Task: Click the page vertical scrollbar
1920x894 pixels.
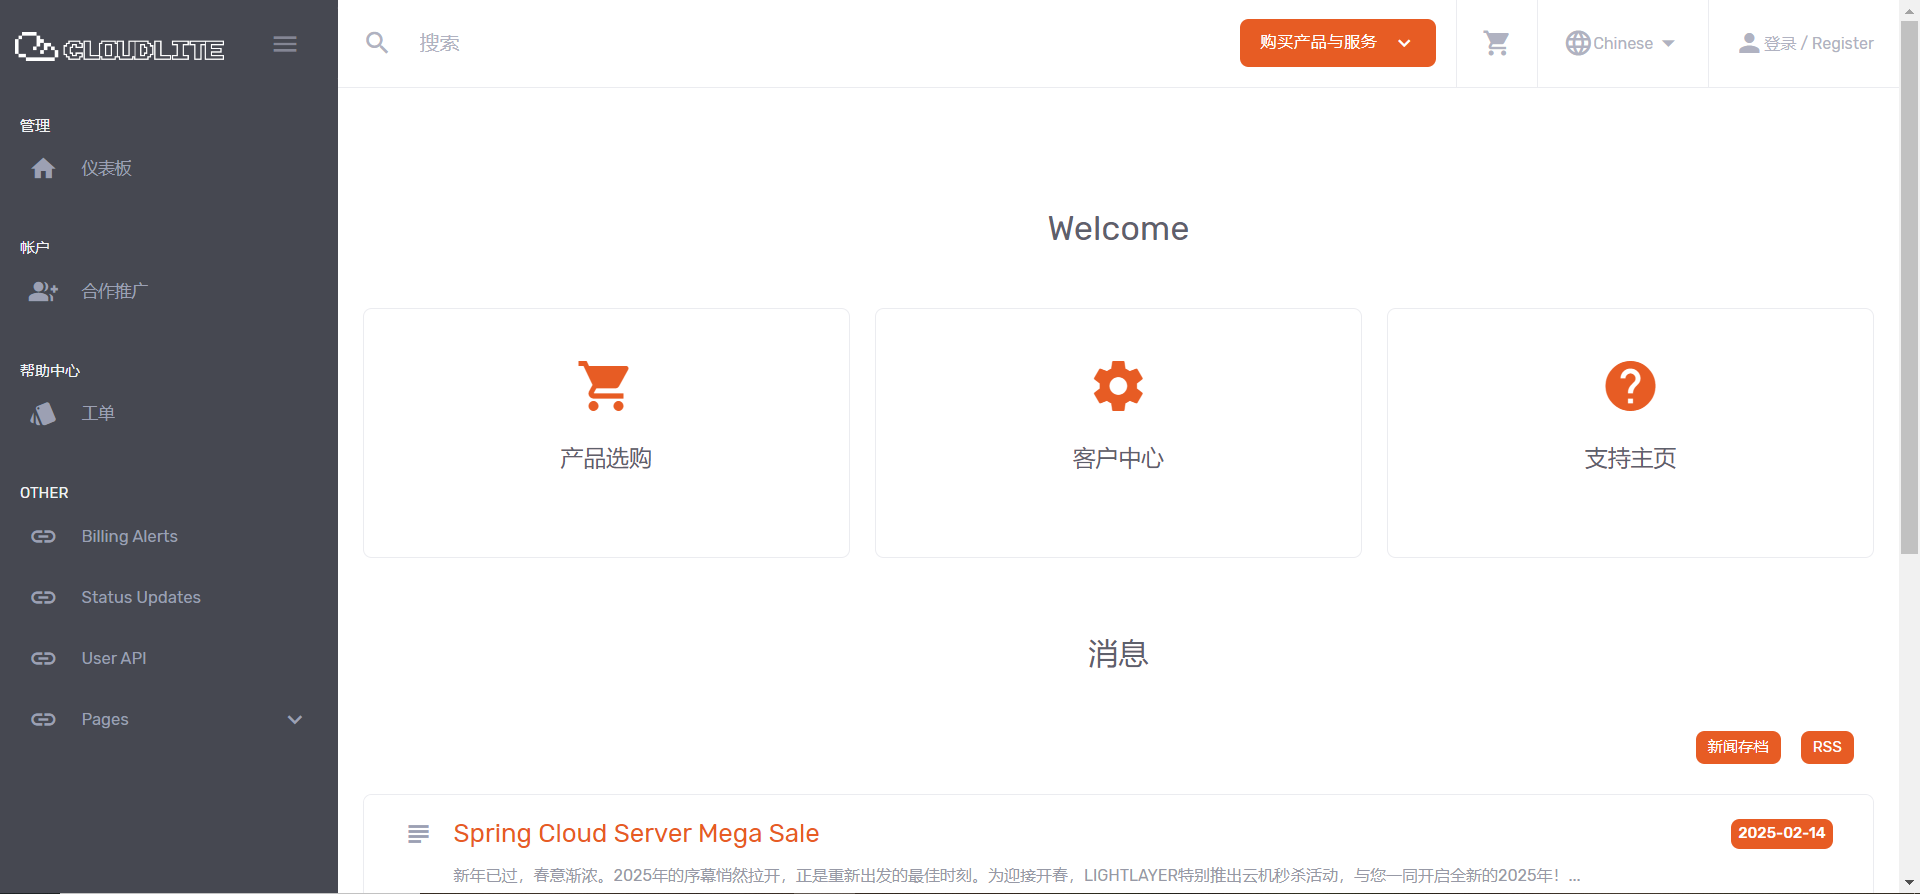Action: tap(1909, 290)
